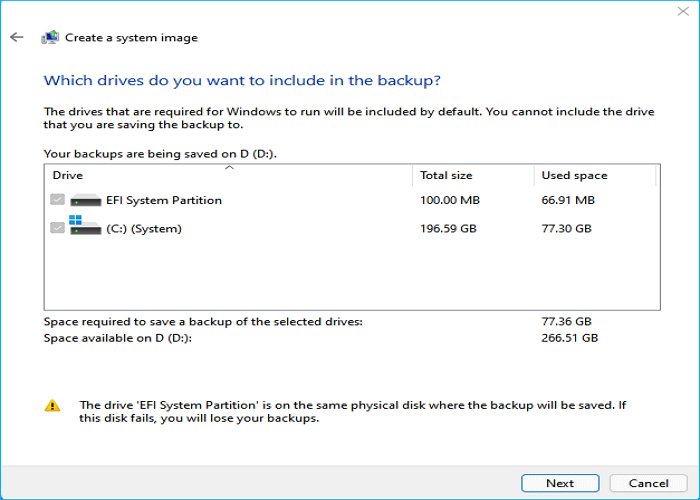Click the 77.36 GB required space value
700x500 pixels.
click(x=566, y=321)
